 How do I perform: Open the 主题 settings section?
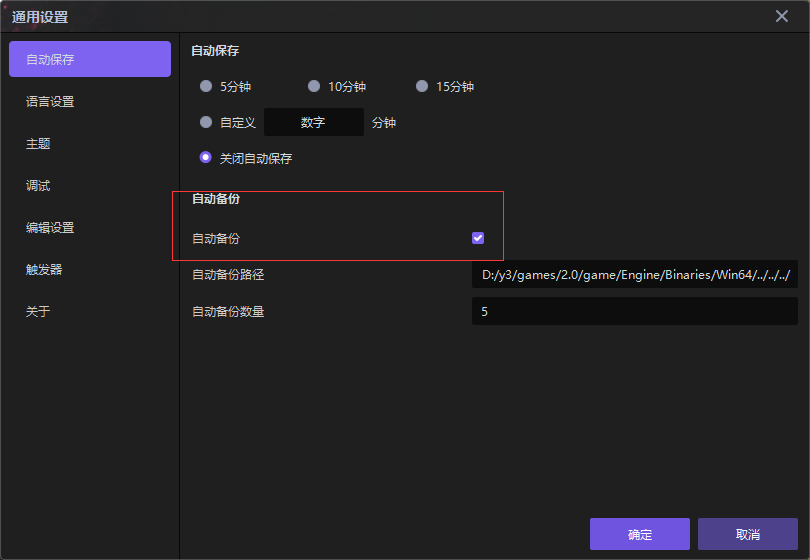pos(38,144)
